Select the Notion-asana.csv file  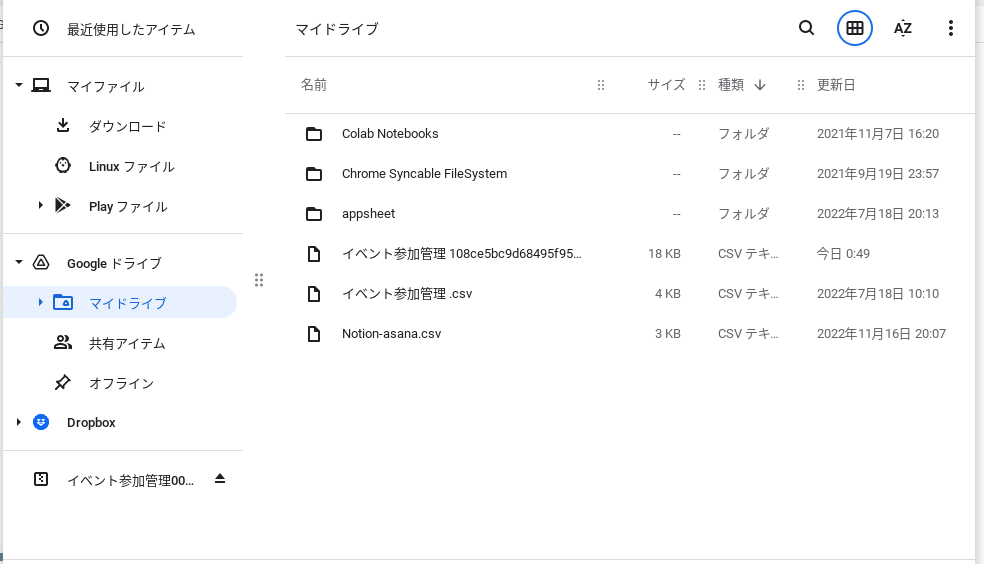[x=629, y=334]
